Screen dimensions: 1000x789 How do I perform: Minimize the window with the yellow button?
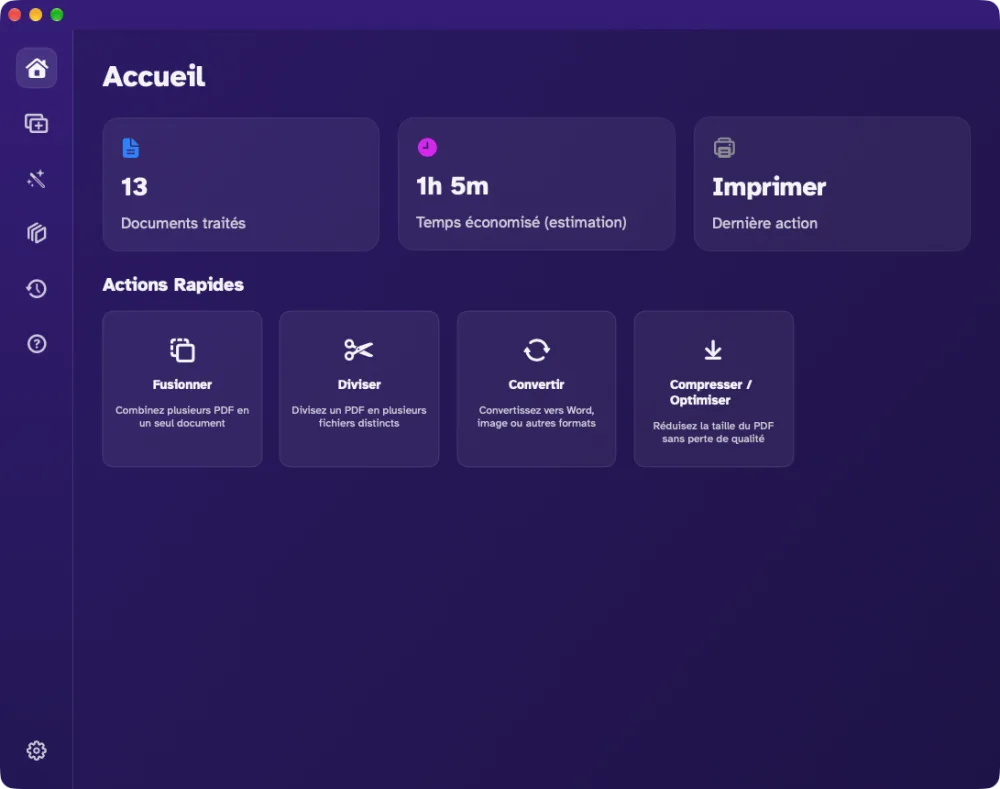click(36, 15)
